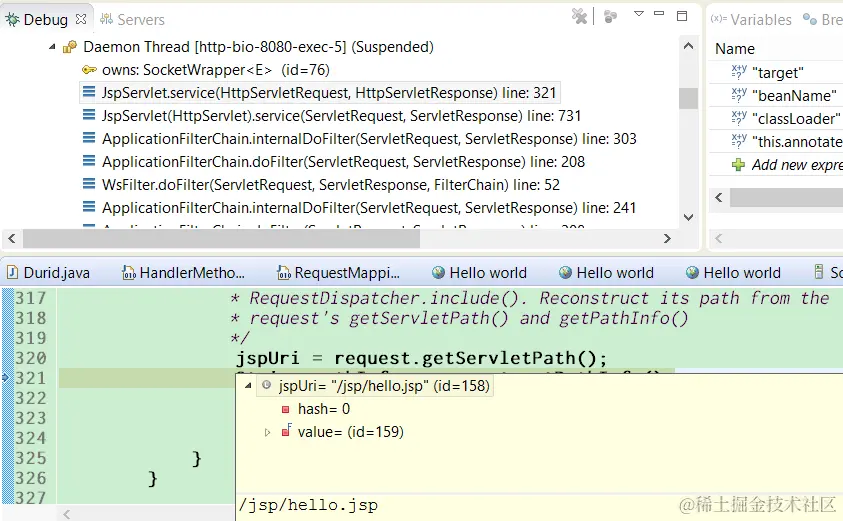Click the code line jspUri = request.getServletPath();
The image size is (843, 521).
coord(422,359)
